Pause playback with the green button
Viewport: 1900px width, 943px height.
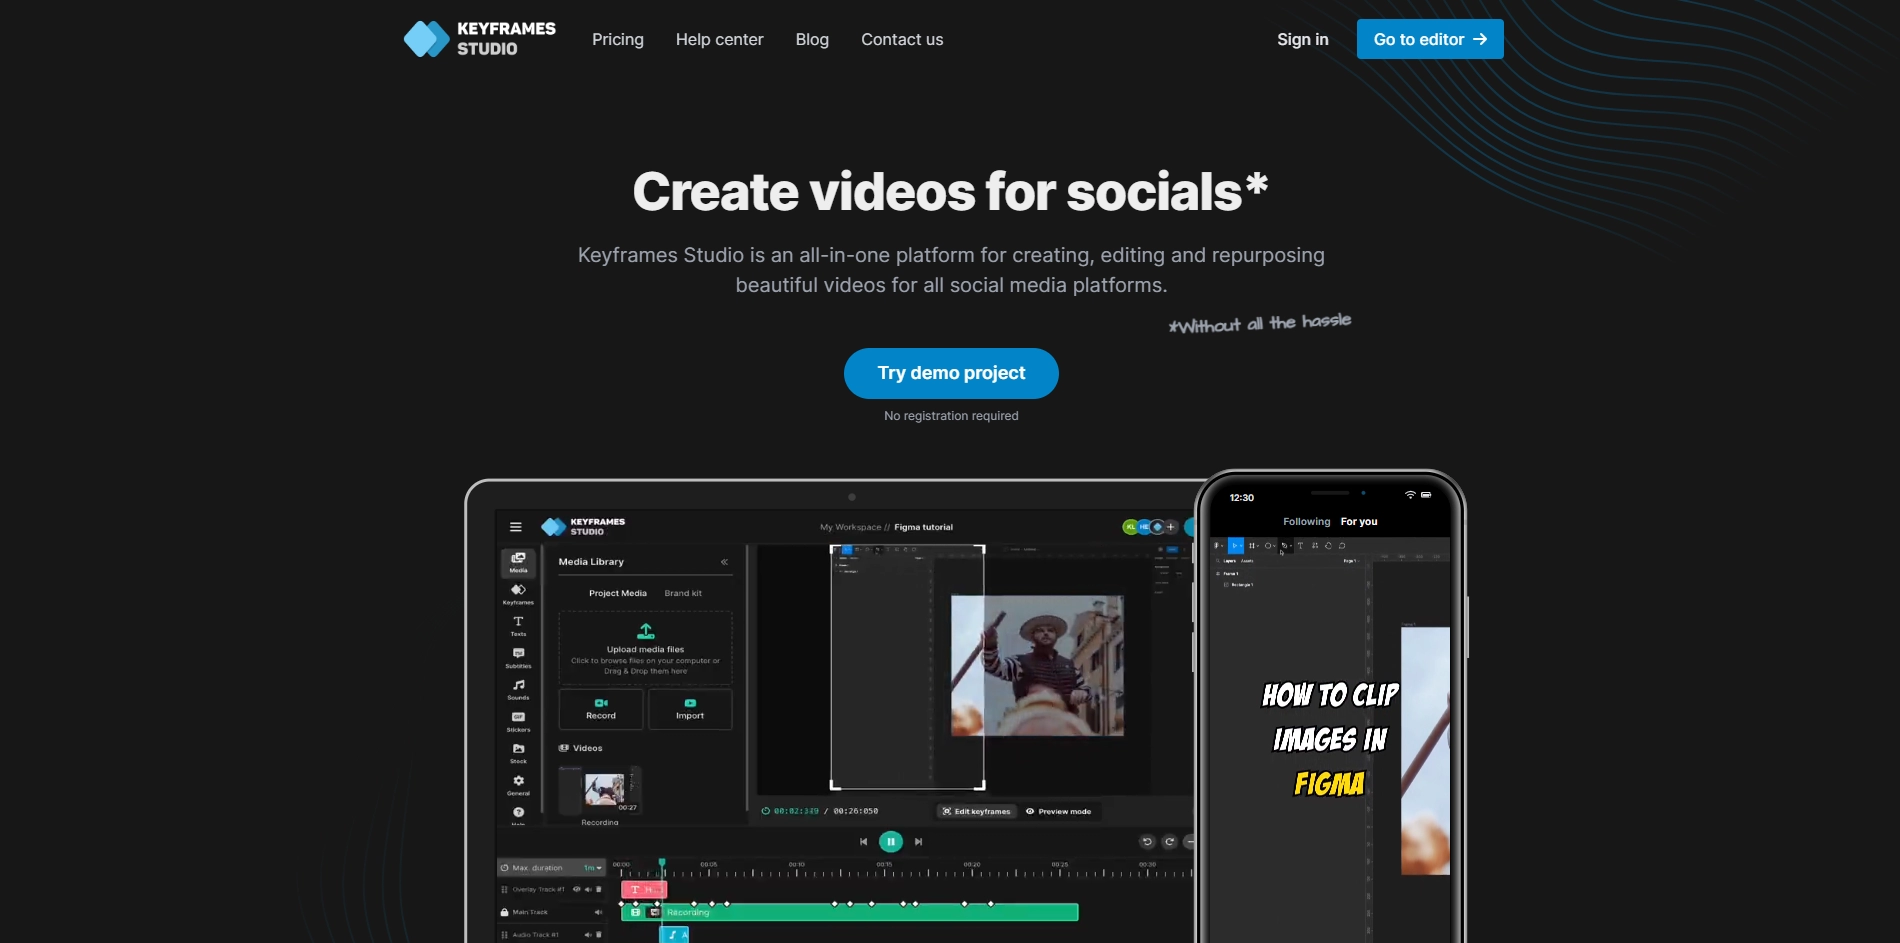point(890,842)
